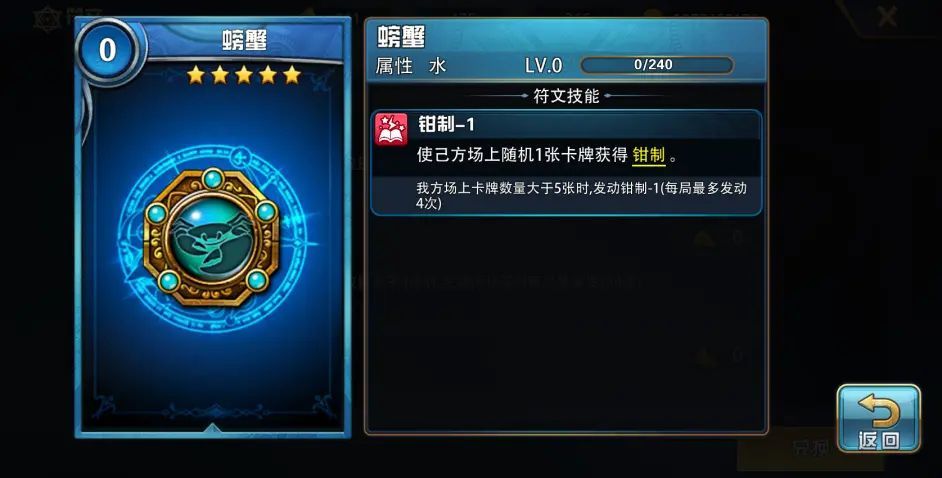Click the five-star rating row
The width and height of the screenshot is (942, 478).
point(244,75)
